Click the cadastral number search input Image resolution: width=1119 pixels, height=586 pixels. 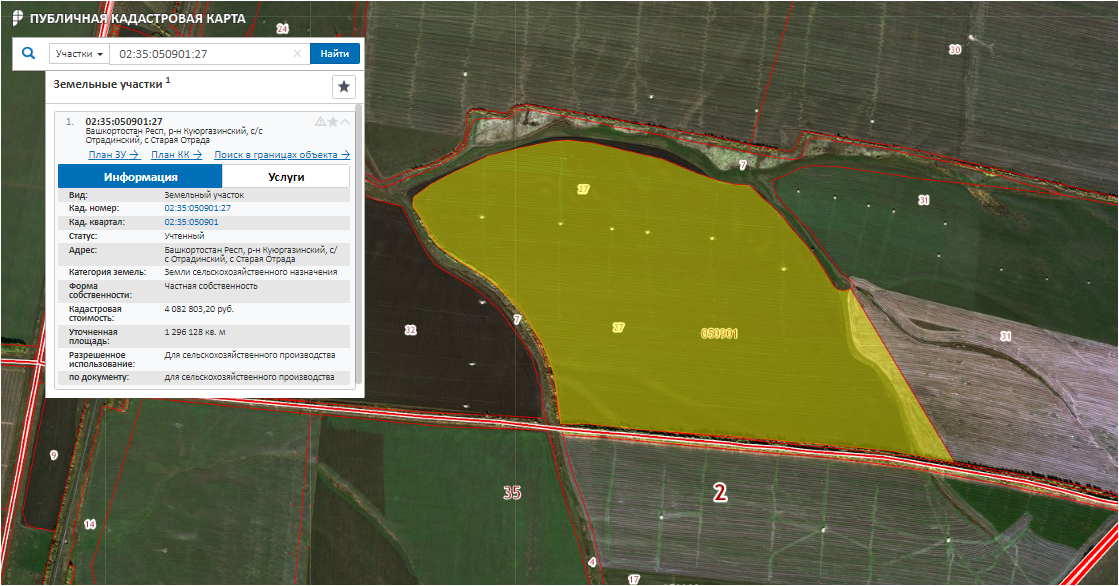tap(200, 54)
